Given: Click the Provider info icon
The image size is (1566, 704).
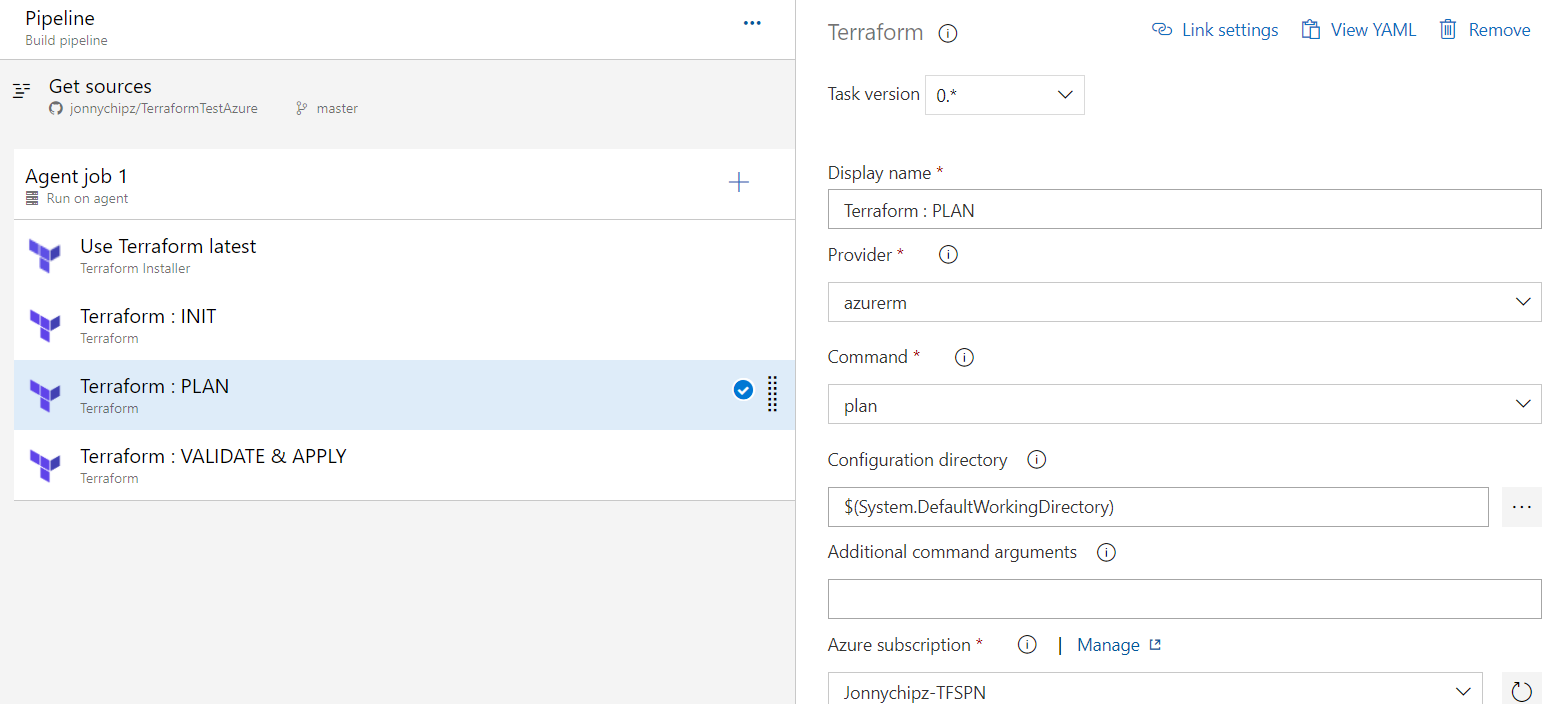Looking at the screenshot, I should [948, 255].
